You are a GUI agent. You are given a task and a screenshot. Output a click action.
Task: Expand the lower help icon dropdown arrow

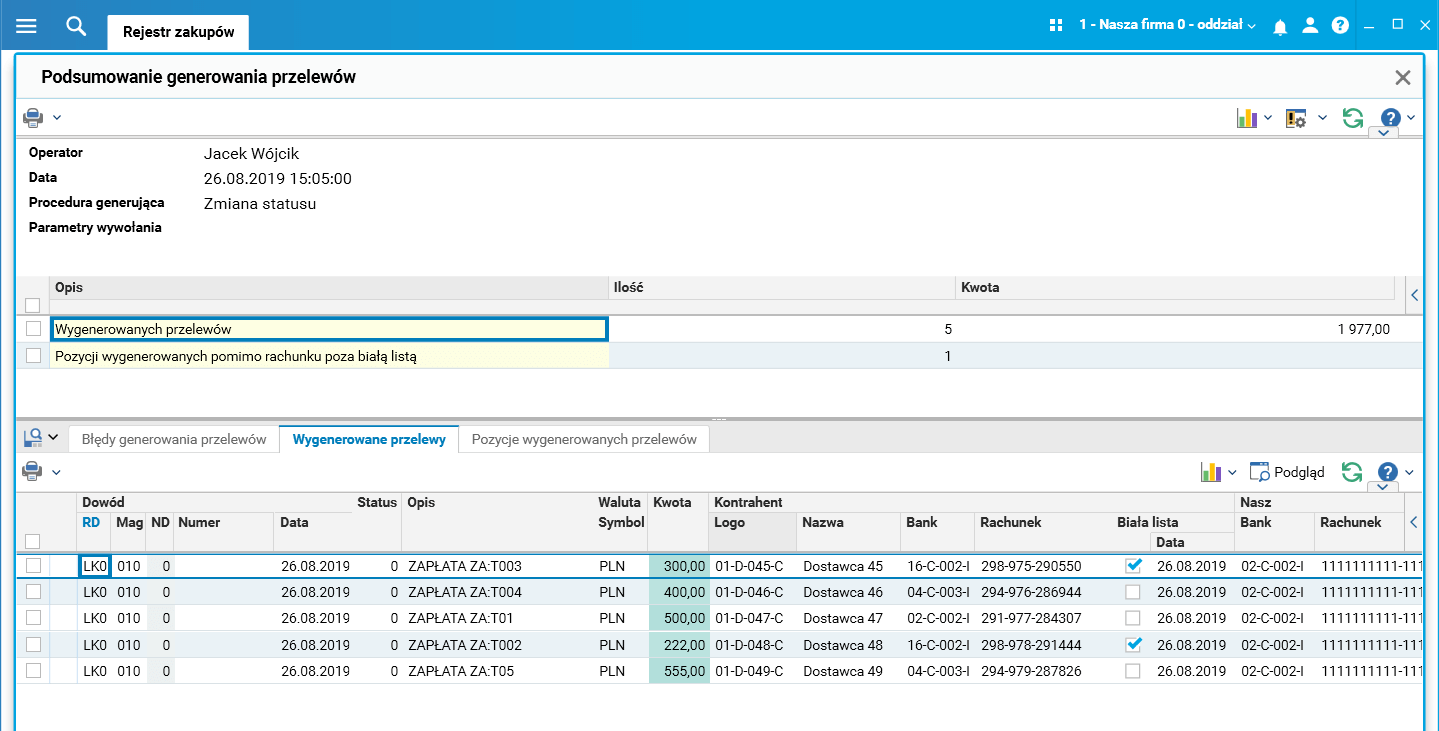1409,472
